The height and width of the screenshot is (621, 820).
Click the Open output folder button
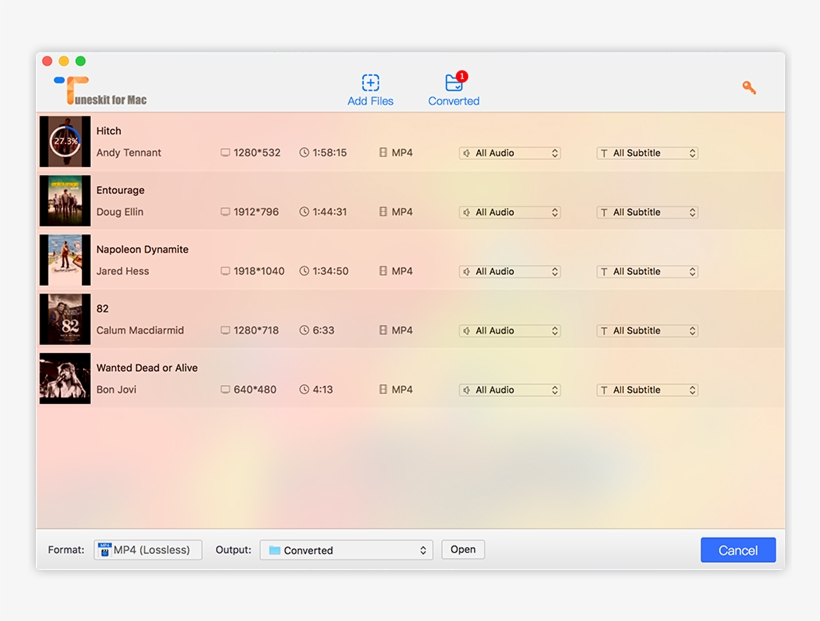click(x=463, y=549)
